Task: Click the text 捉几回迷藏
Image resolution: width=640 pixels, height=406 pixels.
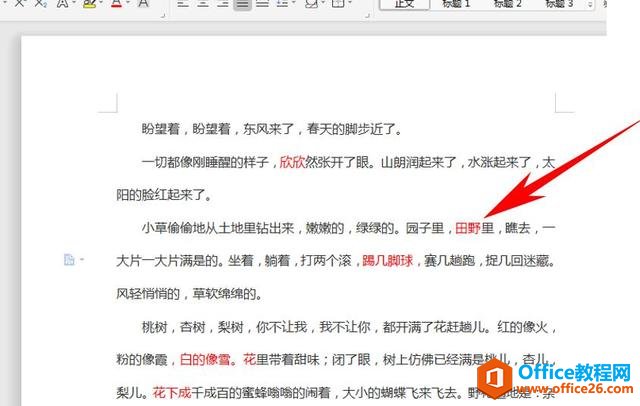Action: [517, 260]
